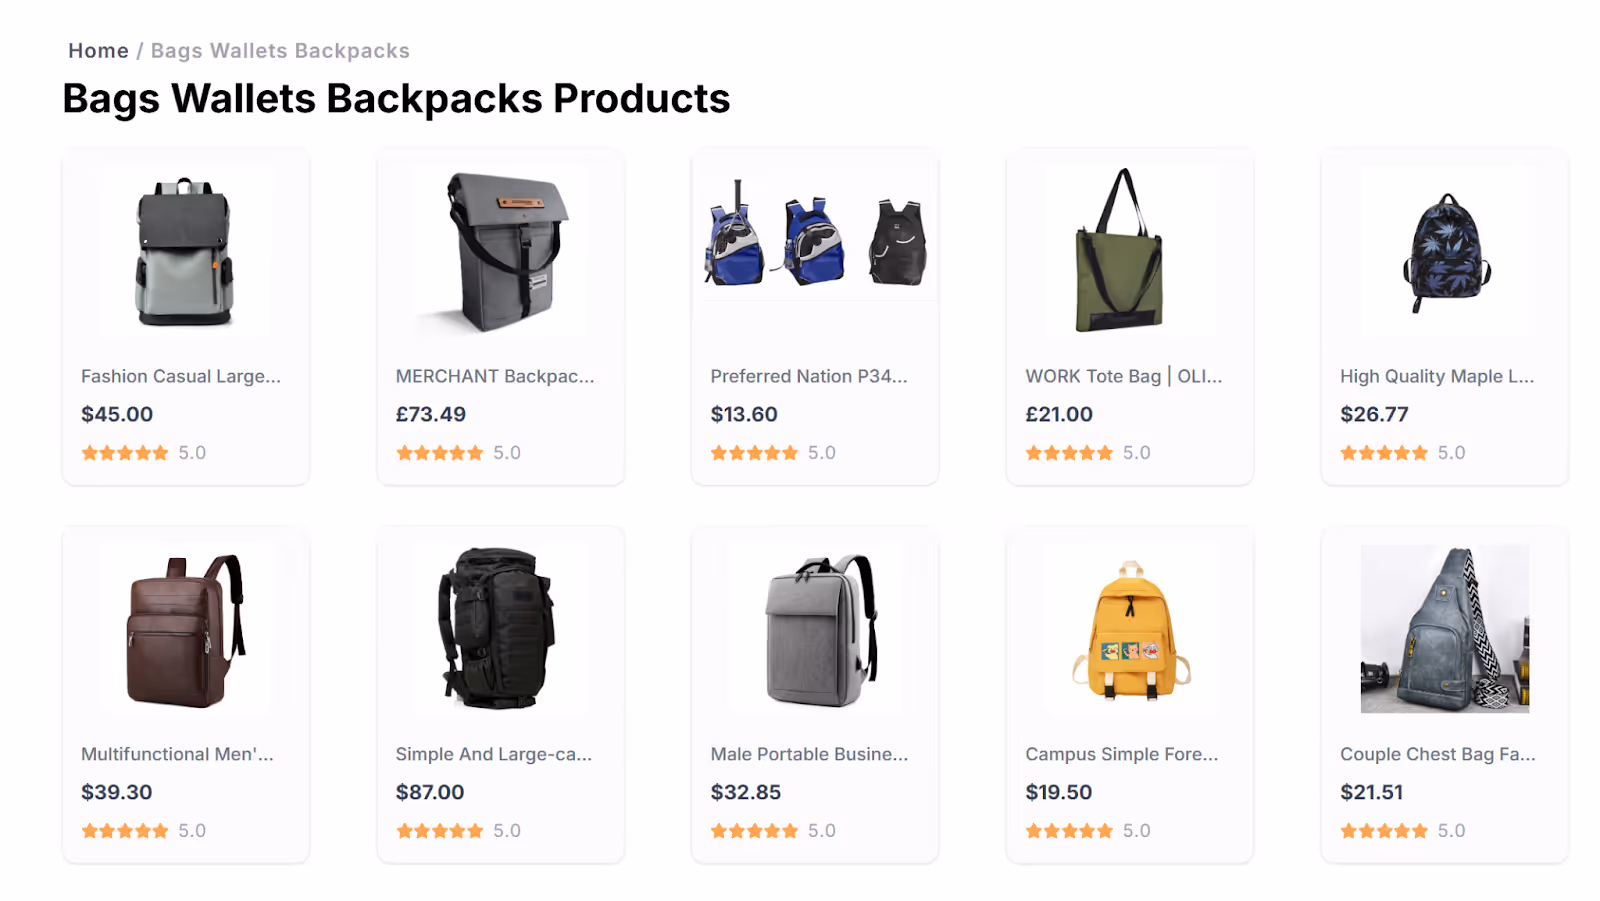Image resolution: width=1600 pixels, height=901 pixels.
Task: Select the $21.51 Couple Chest Bag price
Action: pos(1372,792)
